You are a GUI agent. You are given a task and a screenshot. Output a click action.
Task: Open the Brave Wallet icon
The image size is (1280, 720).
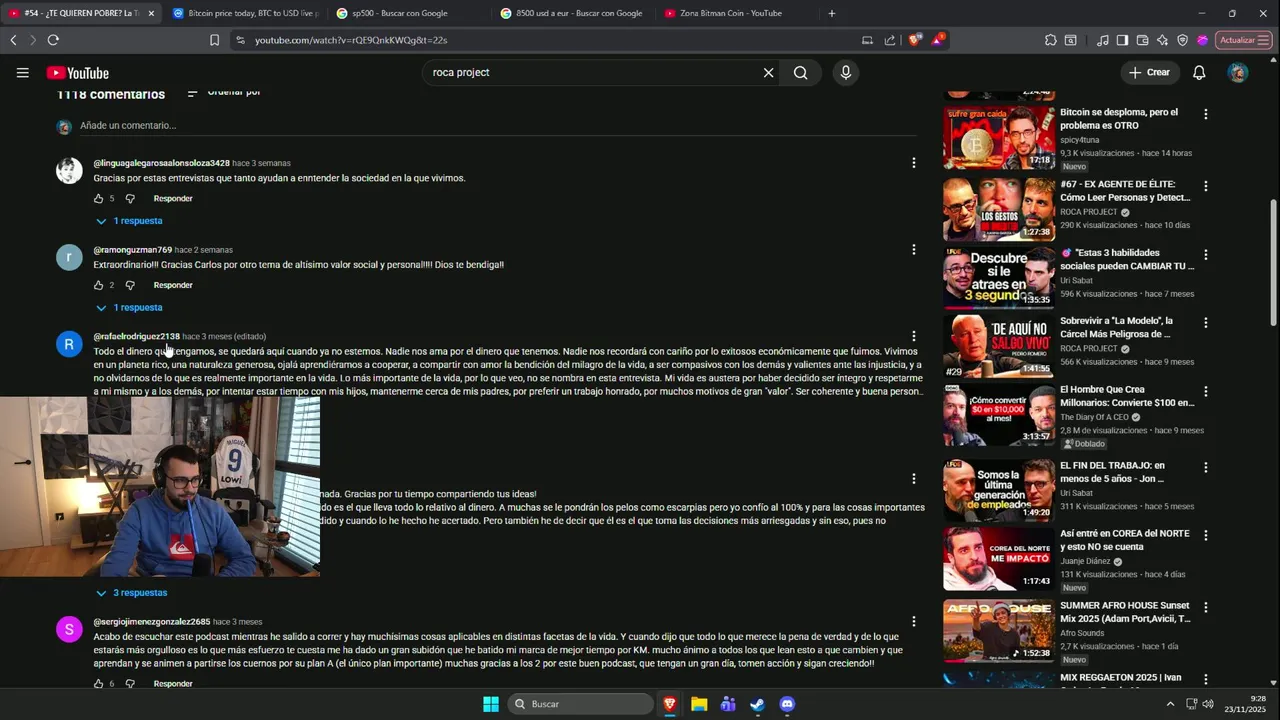coord(1142,40)
